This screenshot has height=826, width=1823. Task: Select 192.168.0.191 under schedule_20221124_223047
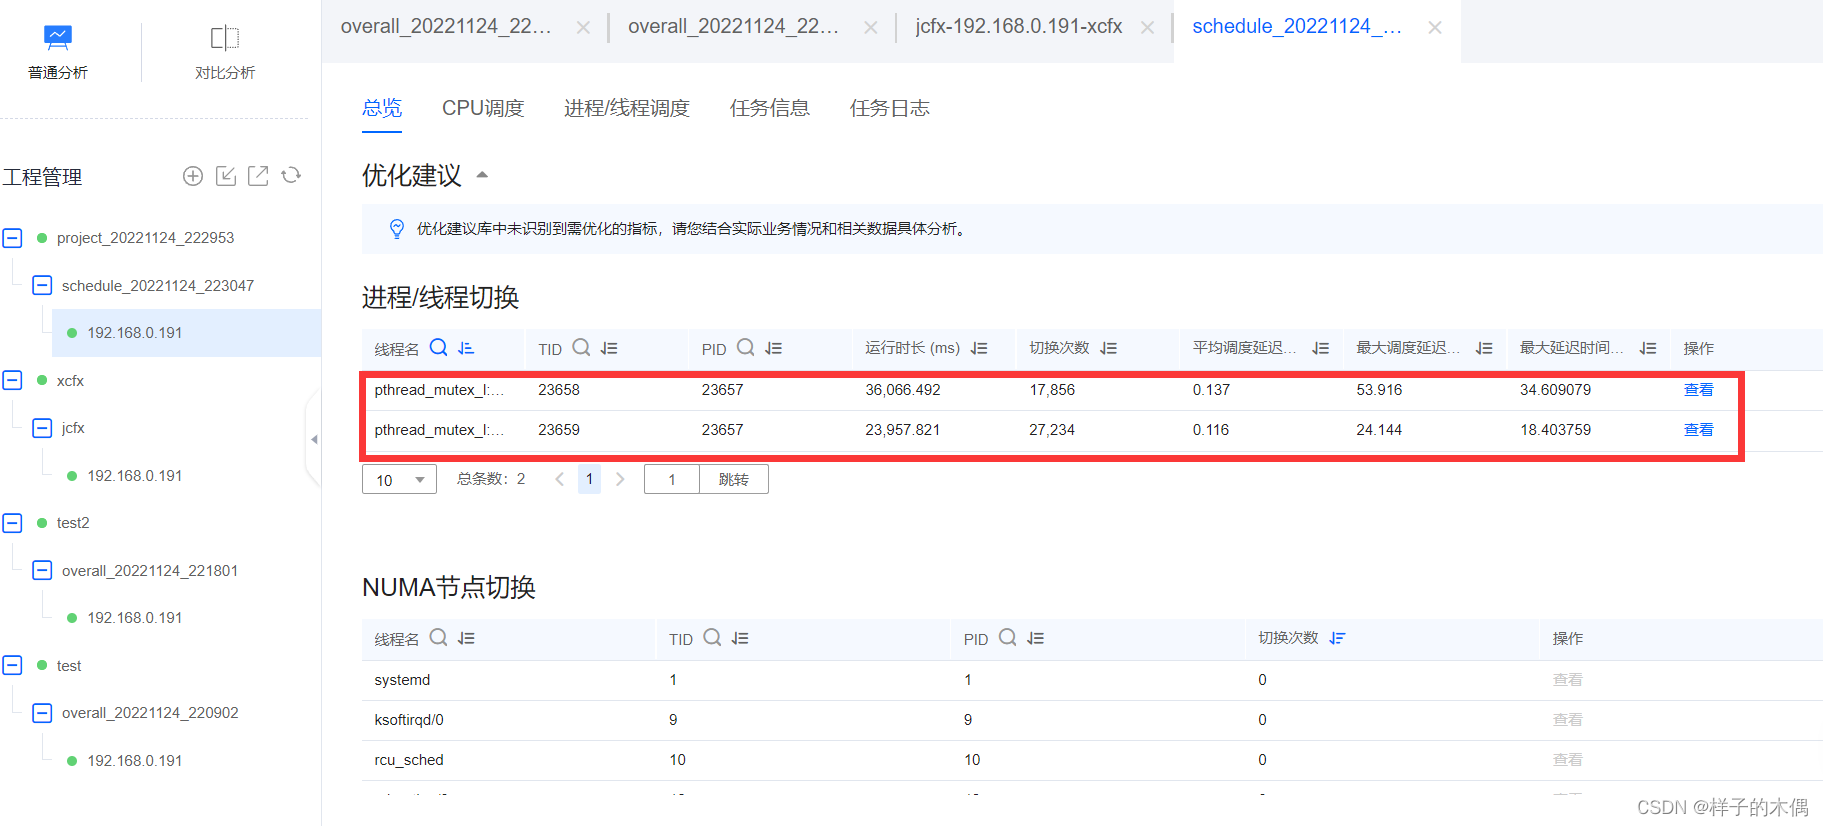(135, 333)
